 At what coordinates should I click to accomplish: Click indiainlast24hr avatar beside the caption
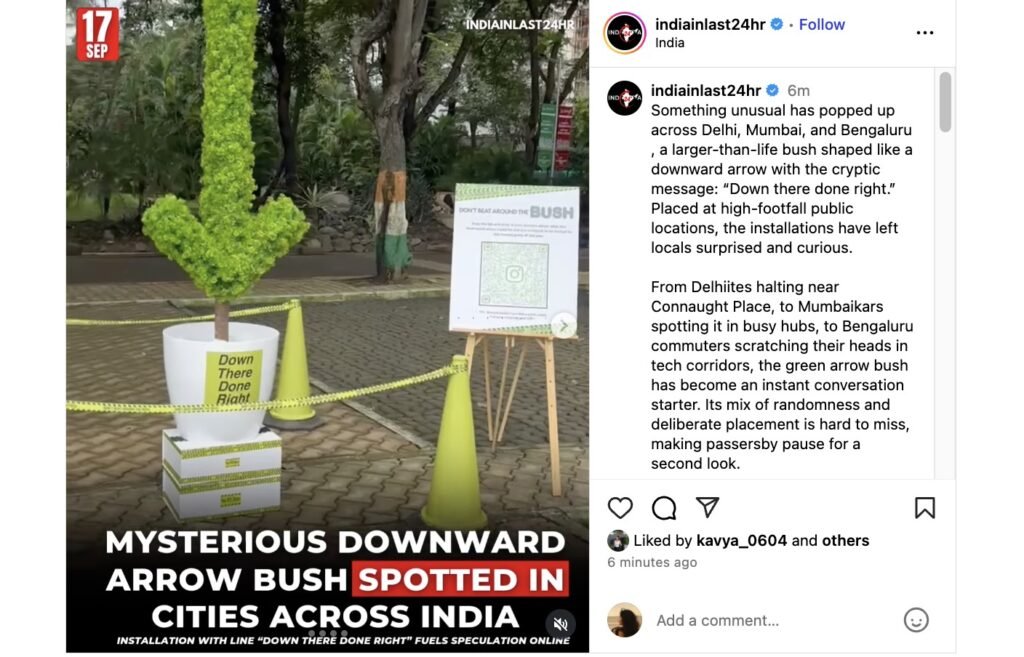625,98
